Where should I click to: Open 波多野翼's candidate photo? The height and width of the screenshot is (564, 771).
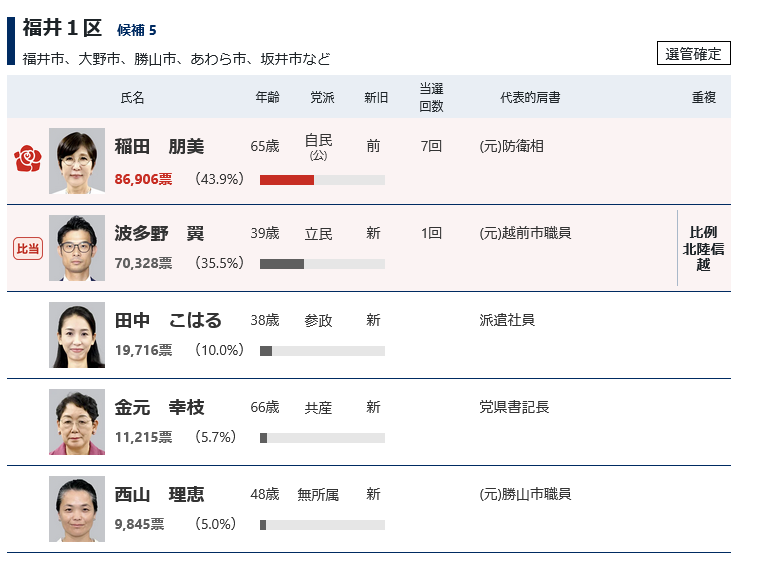point(77,248)
